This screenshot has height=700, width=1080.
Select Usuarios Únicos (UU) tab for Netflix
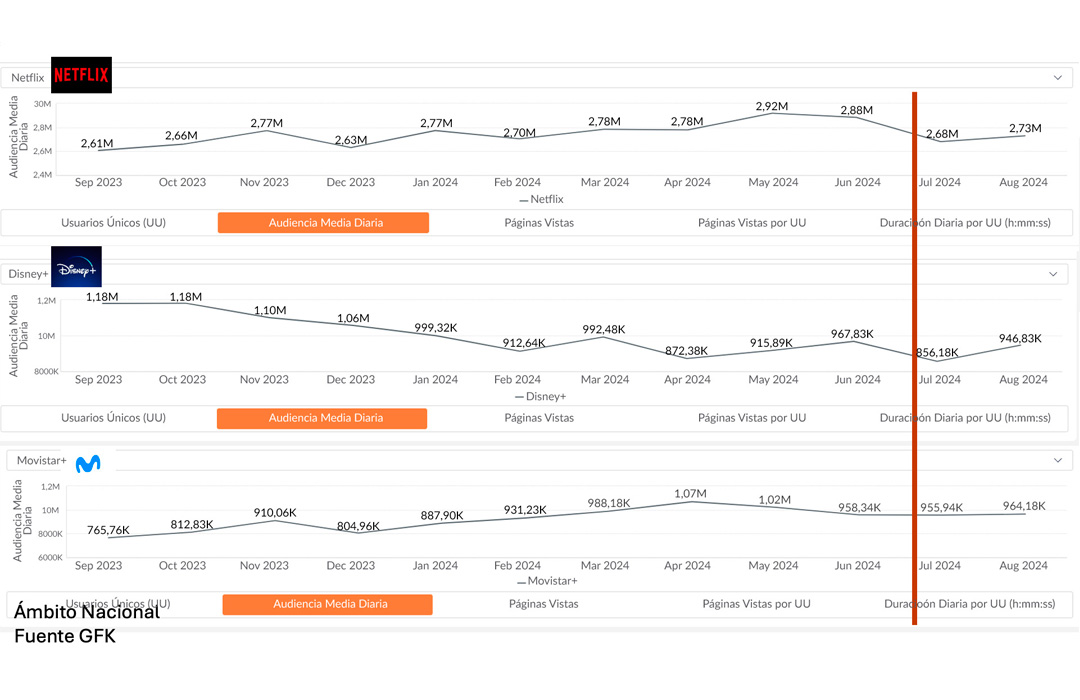(113, 223)
